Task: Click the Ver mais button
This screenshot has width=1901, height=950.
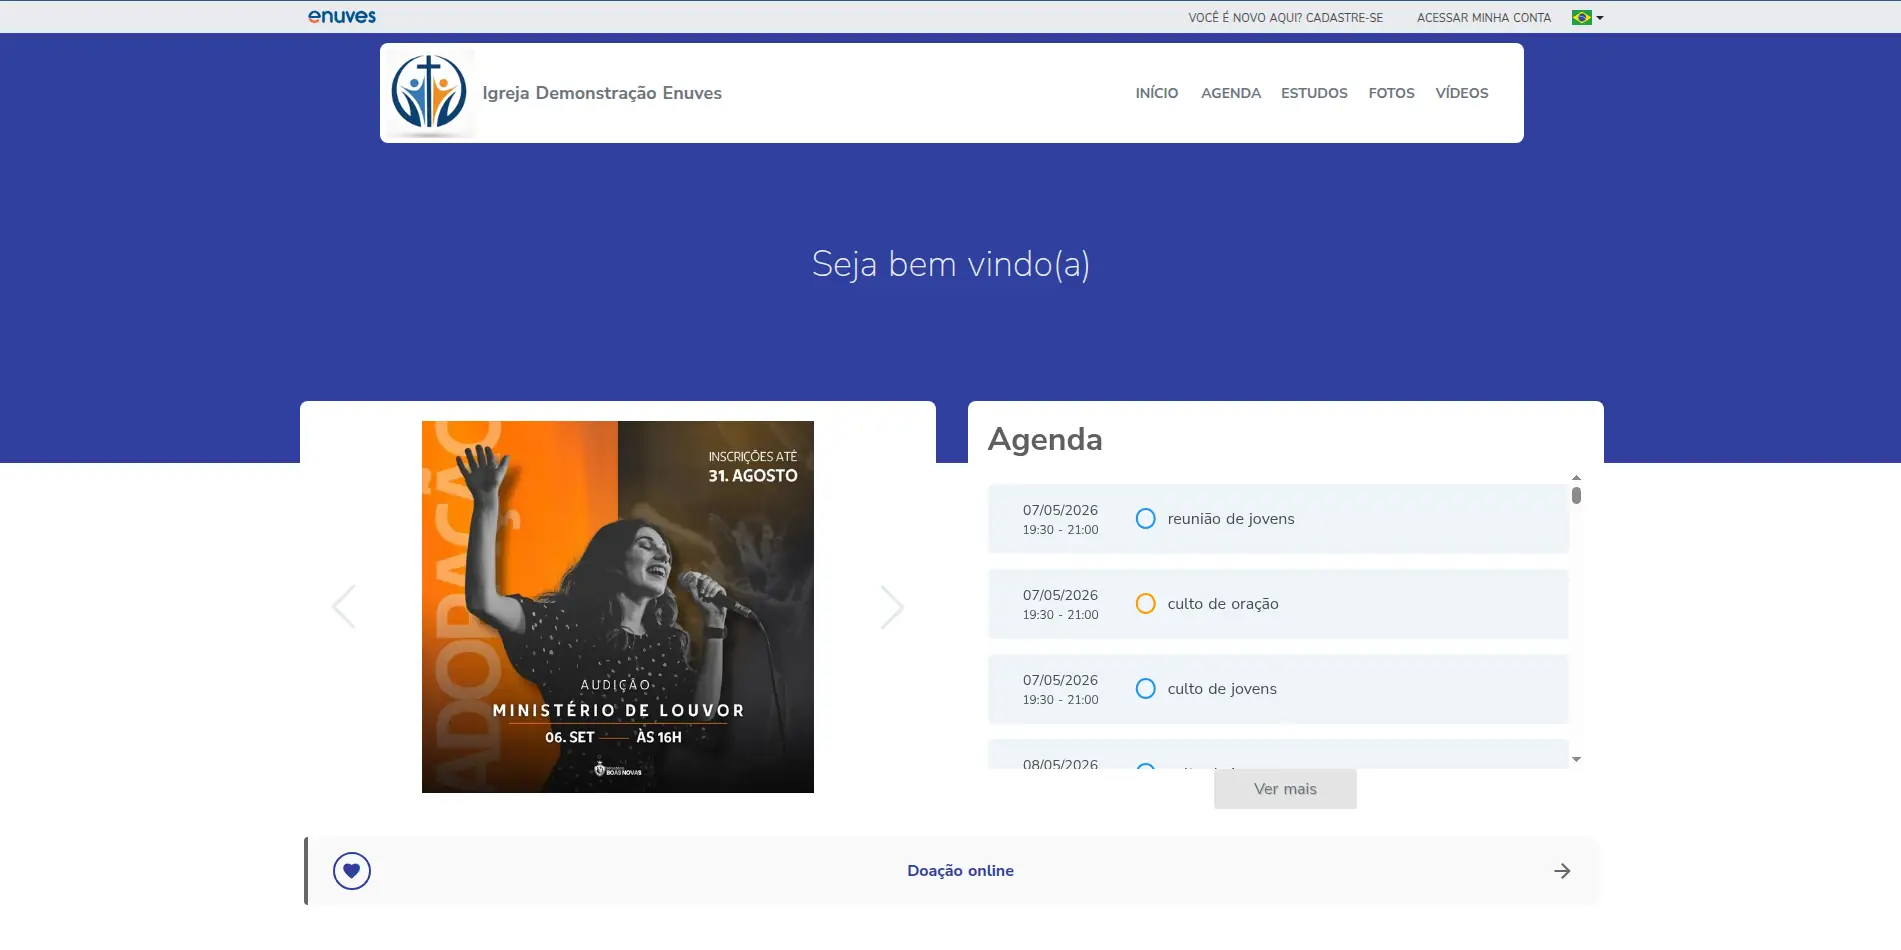Action: [x=1285, y=789]
